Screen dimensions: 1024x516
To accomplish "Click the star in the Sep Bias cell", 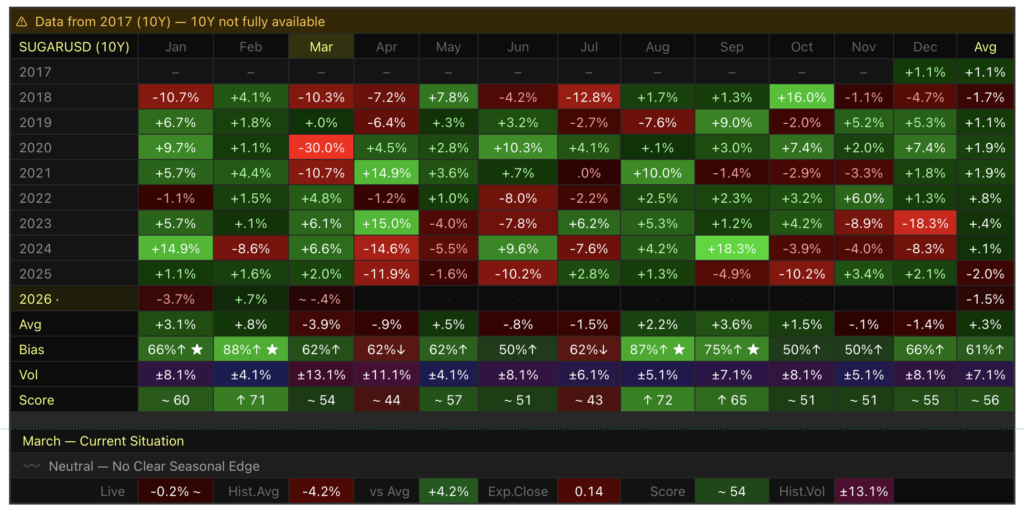I will tap(751, 350).
